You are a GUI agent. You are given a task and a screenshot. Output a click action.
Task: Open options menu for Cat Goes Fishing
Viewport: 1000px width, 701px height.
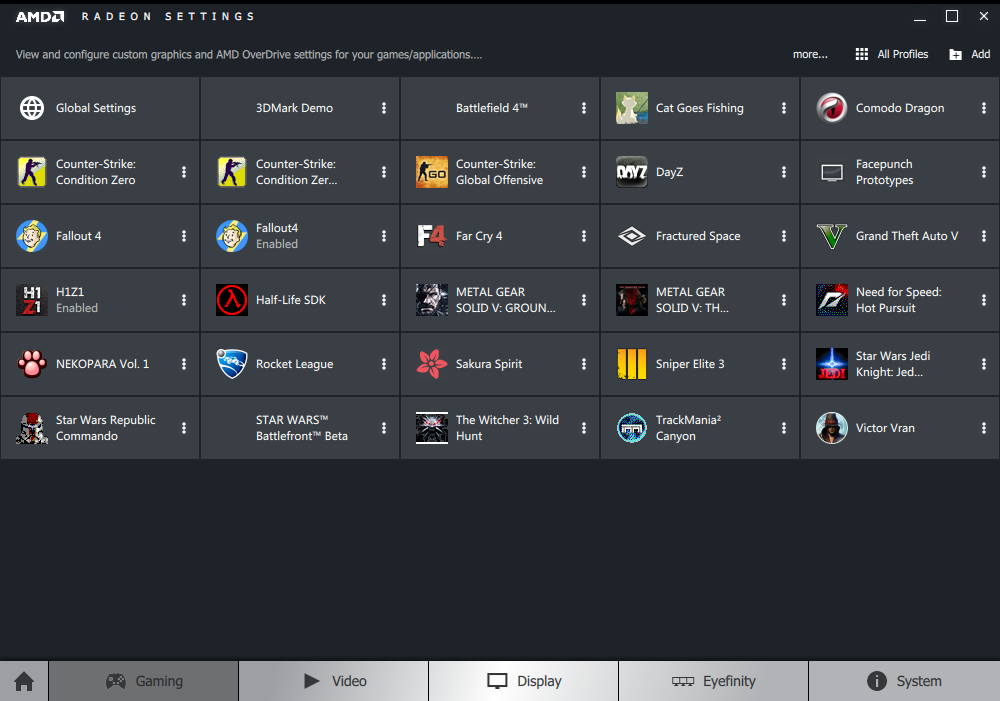pos(784,108)
